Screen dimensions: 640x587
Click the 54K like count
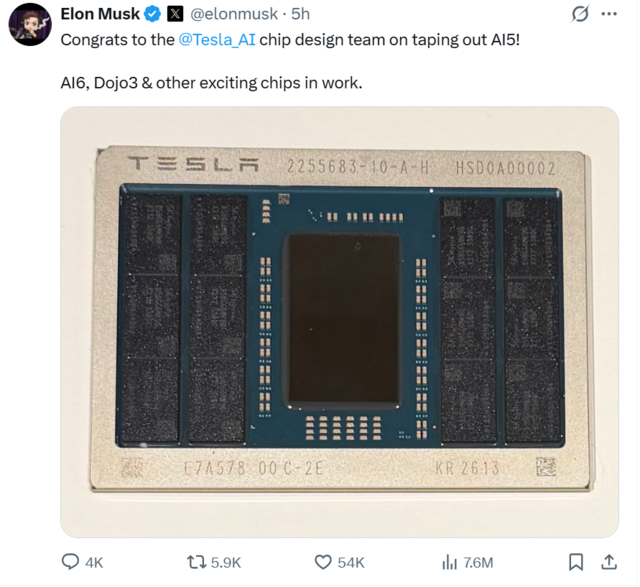(x=351, y=563)
